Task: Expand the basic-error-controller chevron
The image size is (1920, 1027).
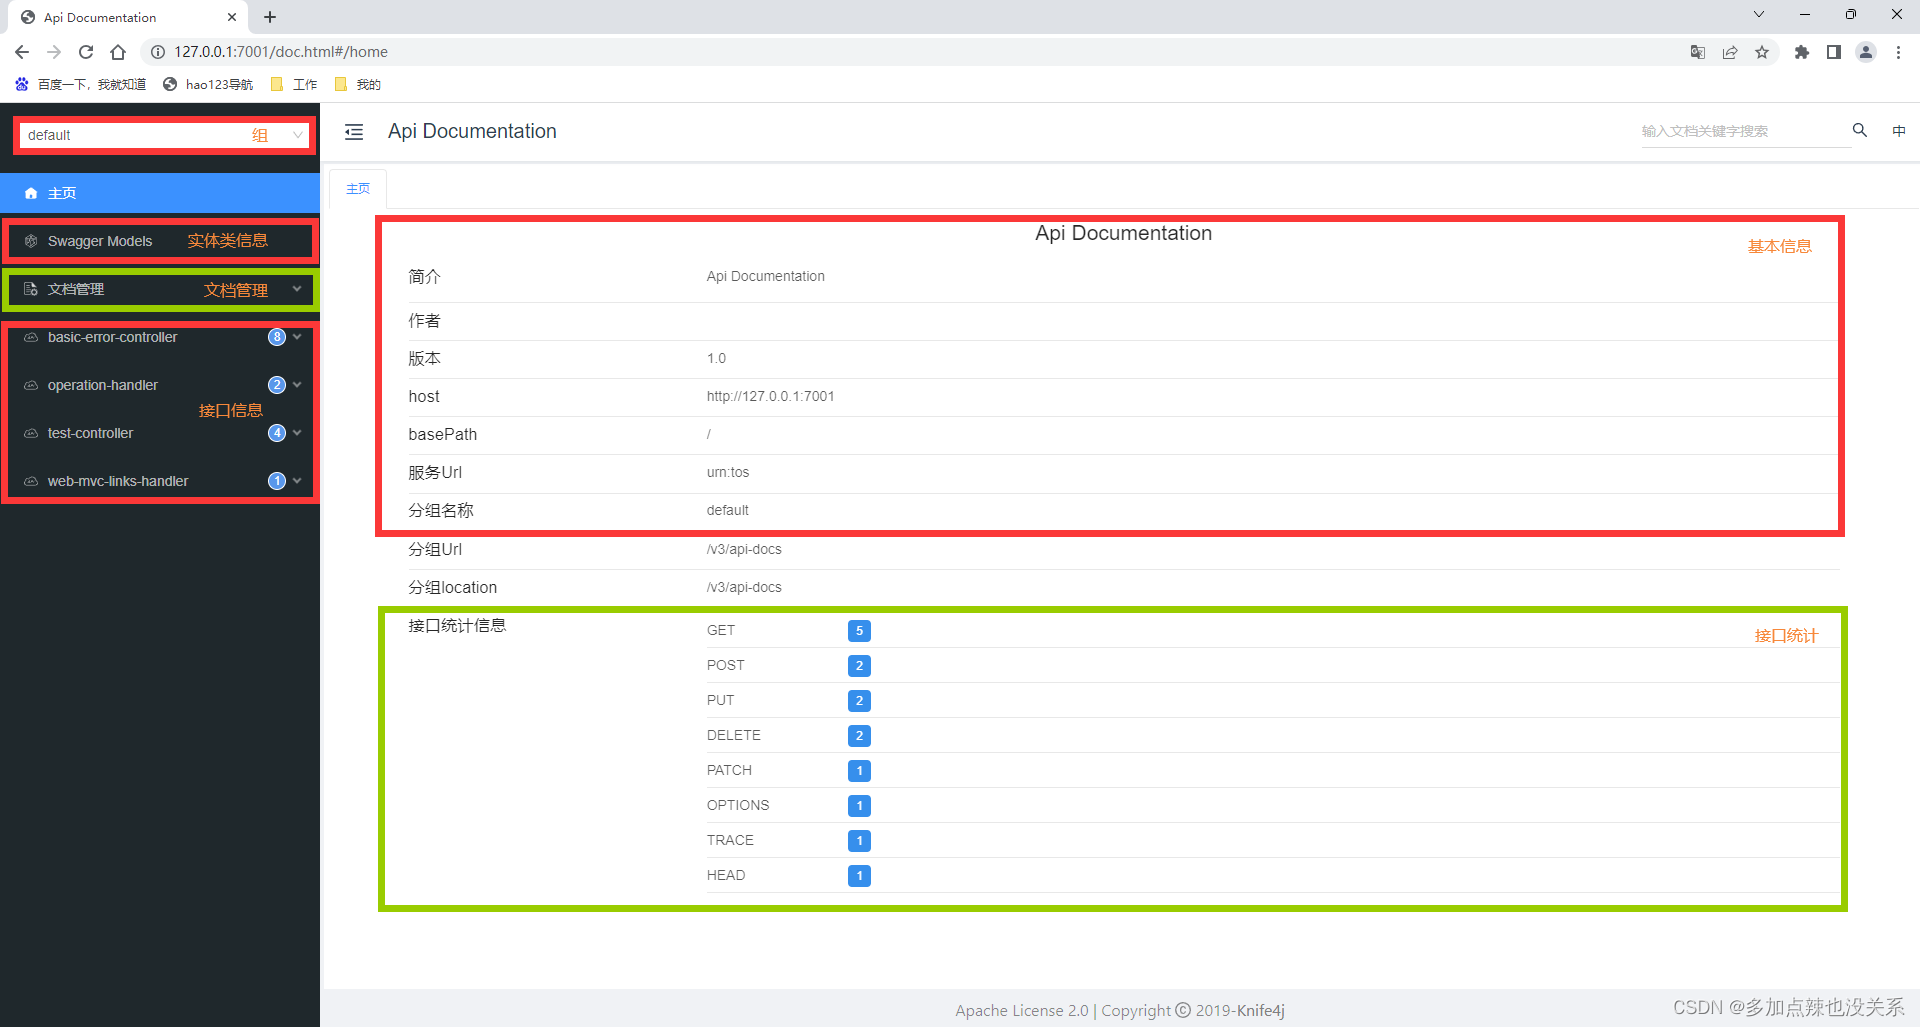Action: pos(297,337)
